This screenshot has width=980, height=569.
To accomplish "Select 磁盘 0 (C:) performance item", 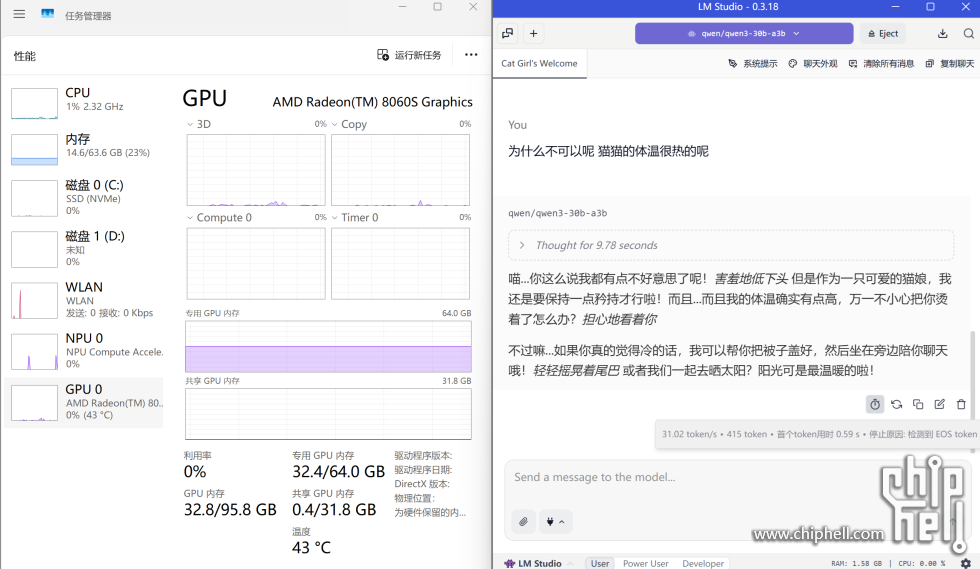I will click(85, 198).
